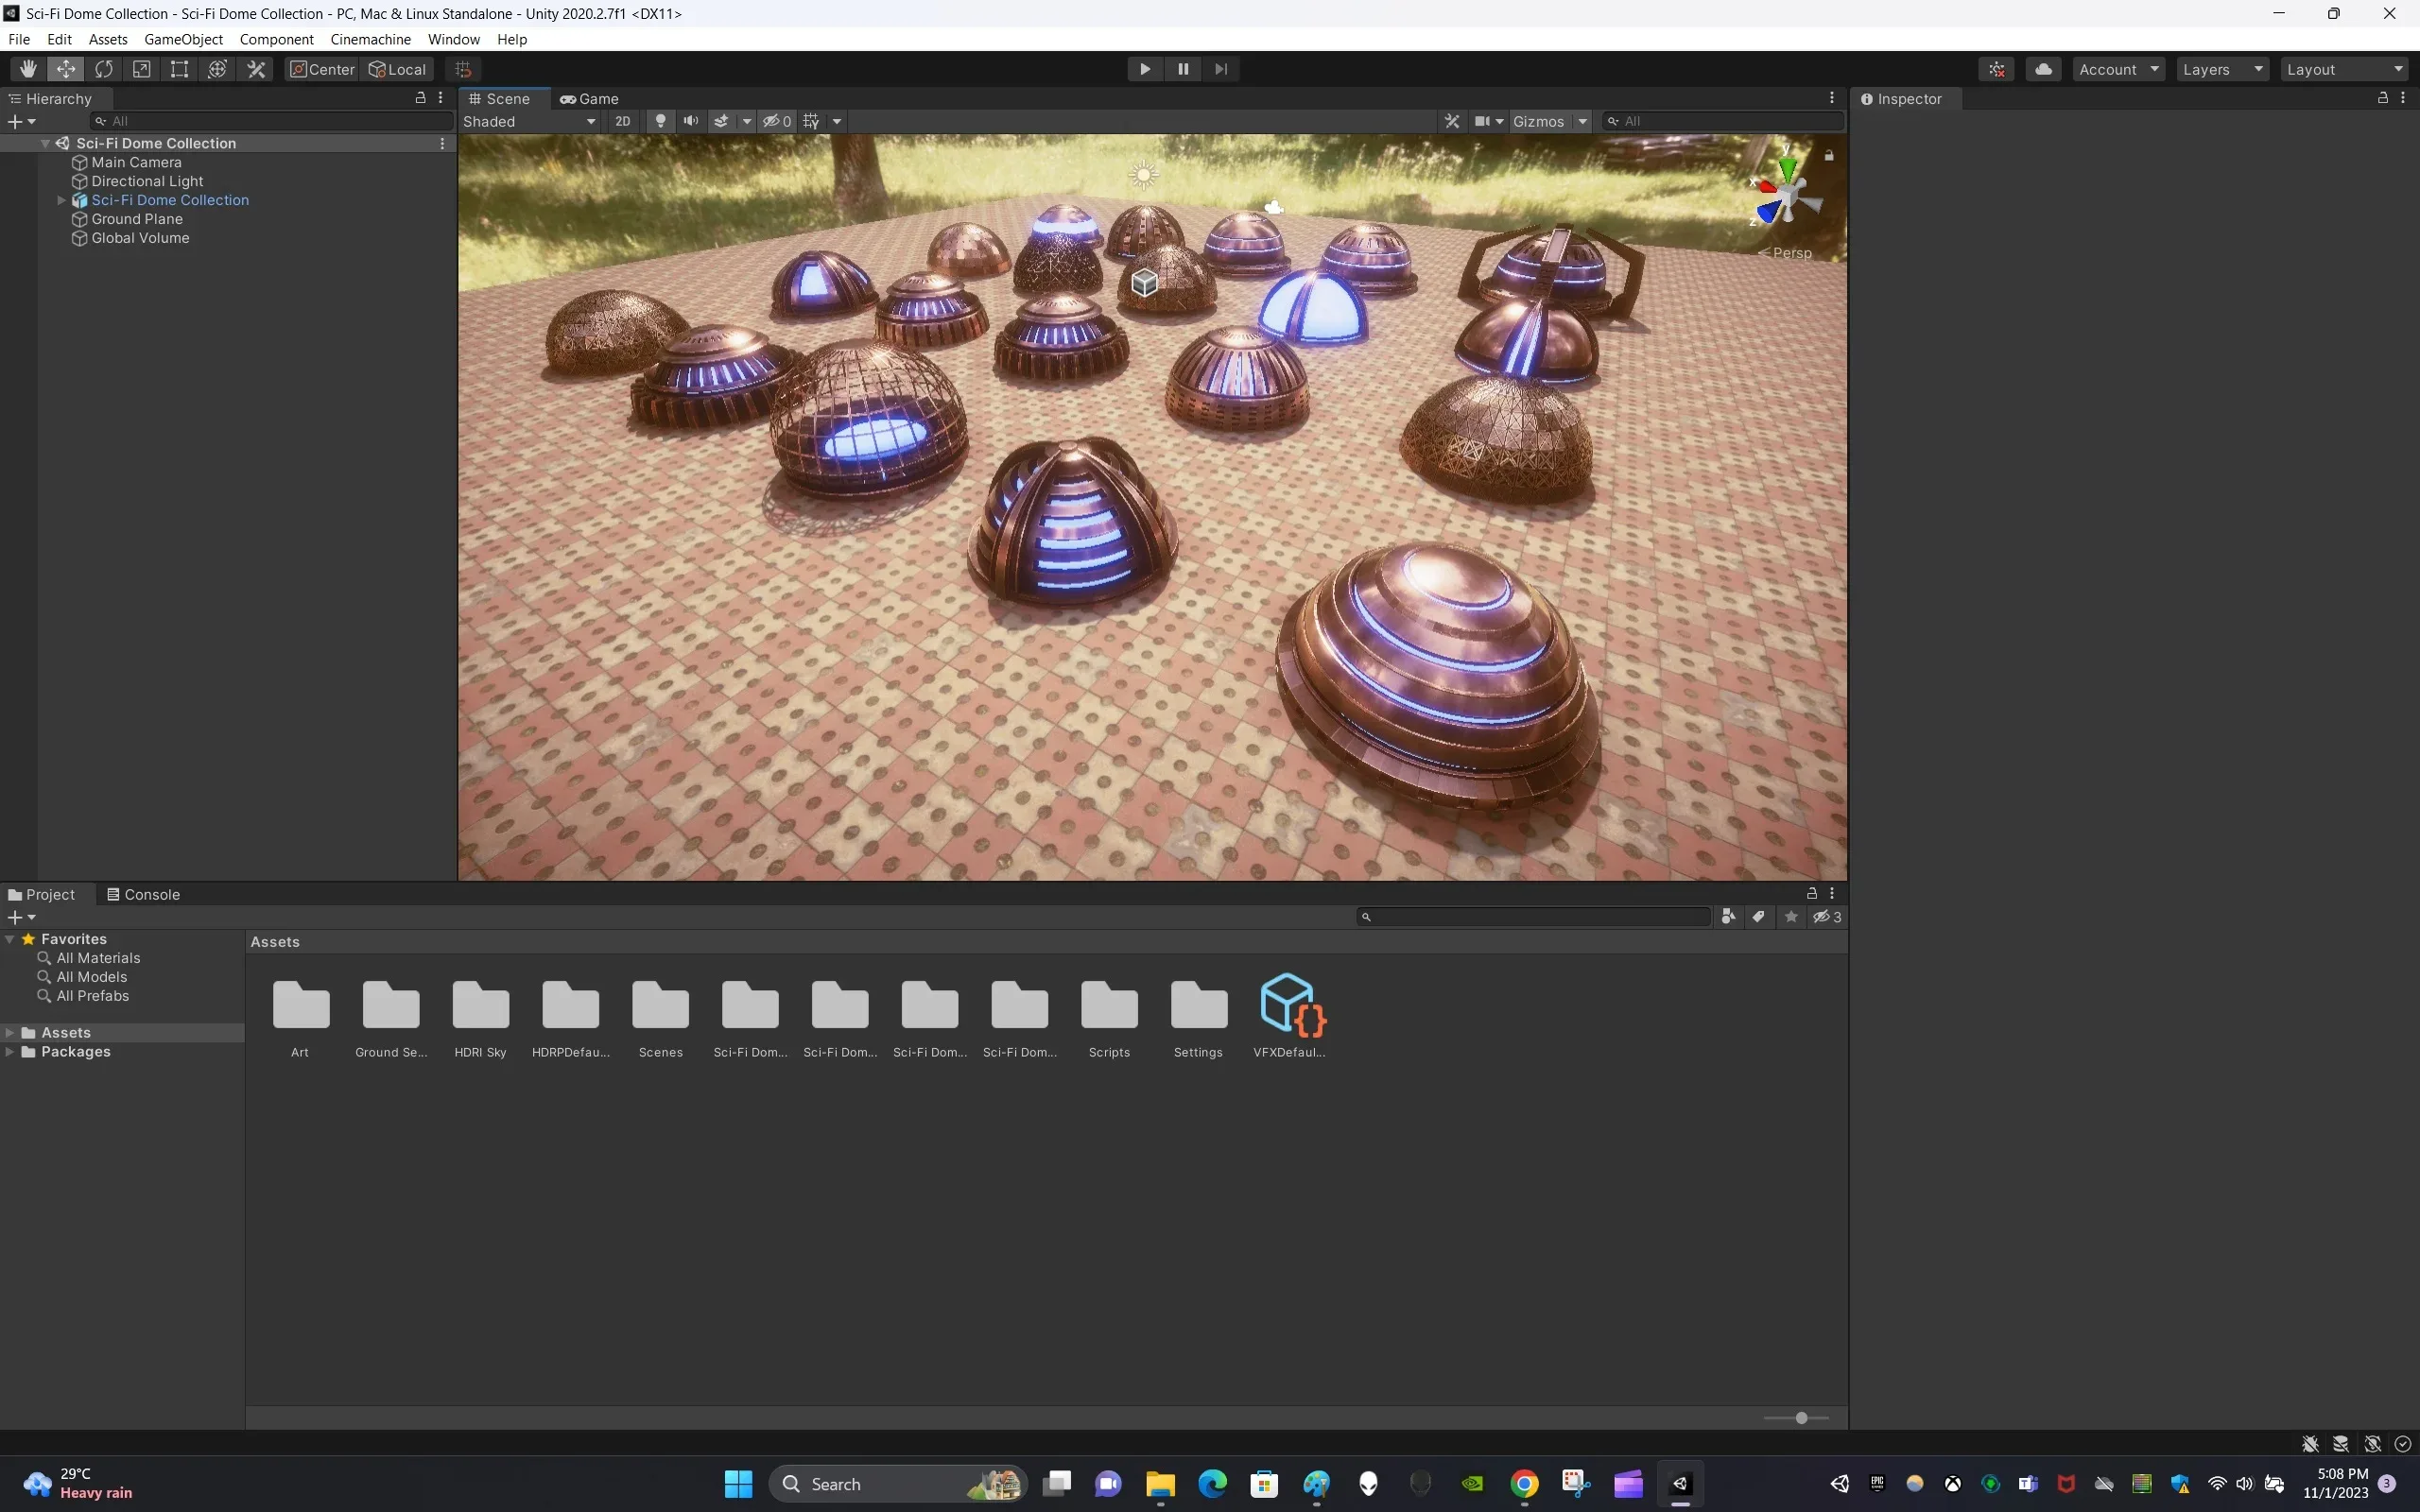Toggle 2D scene view mode

[x=623, y=121]
